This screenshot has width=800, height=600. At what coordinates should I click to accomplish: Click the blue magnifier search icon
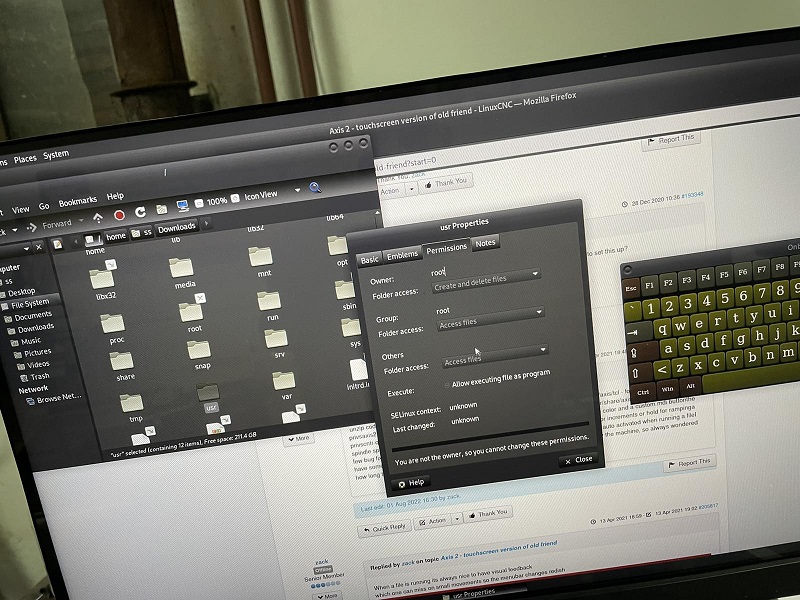pyautogui.click(x=315, y=188)
